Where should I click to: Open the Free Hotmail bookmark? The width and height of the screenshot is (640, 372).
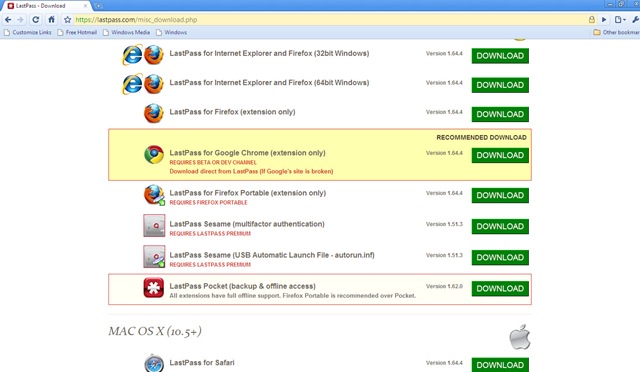77,32
